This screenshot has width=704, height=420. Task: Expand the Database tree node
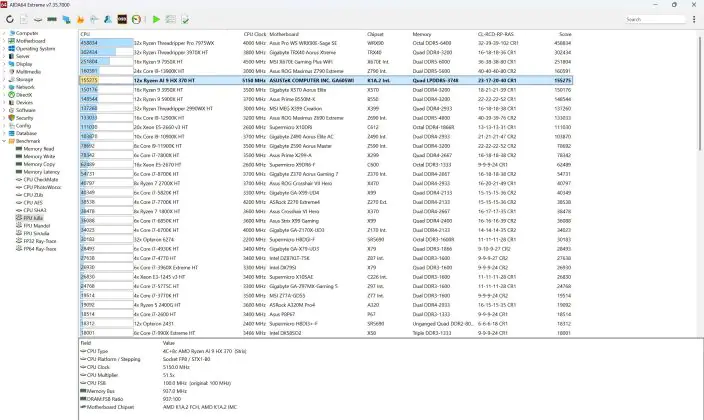pyautogui.click(x=4, y=133)
